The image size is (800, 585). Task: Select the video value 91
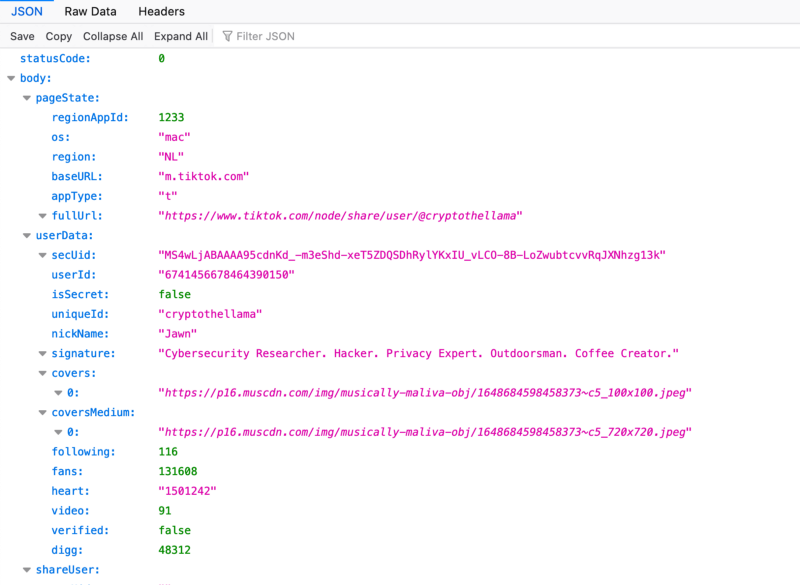[x=165, y=511]
